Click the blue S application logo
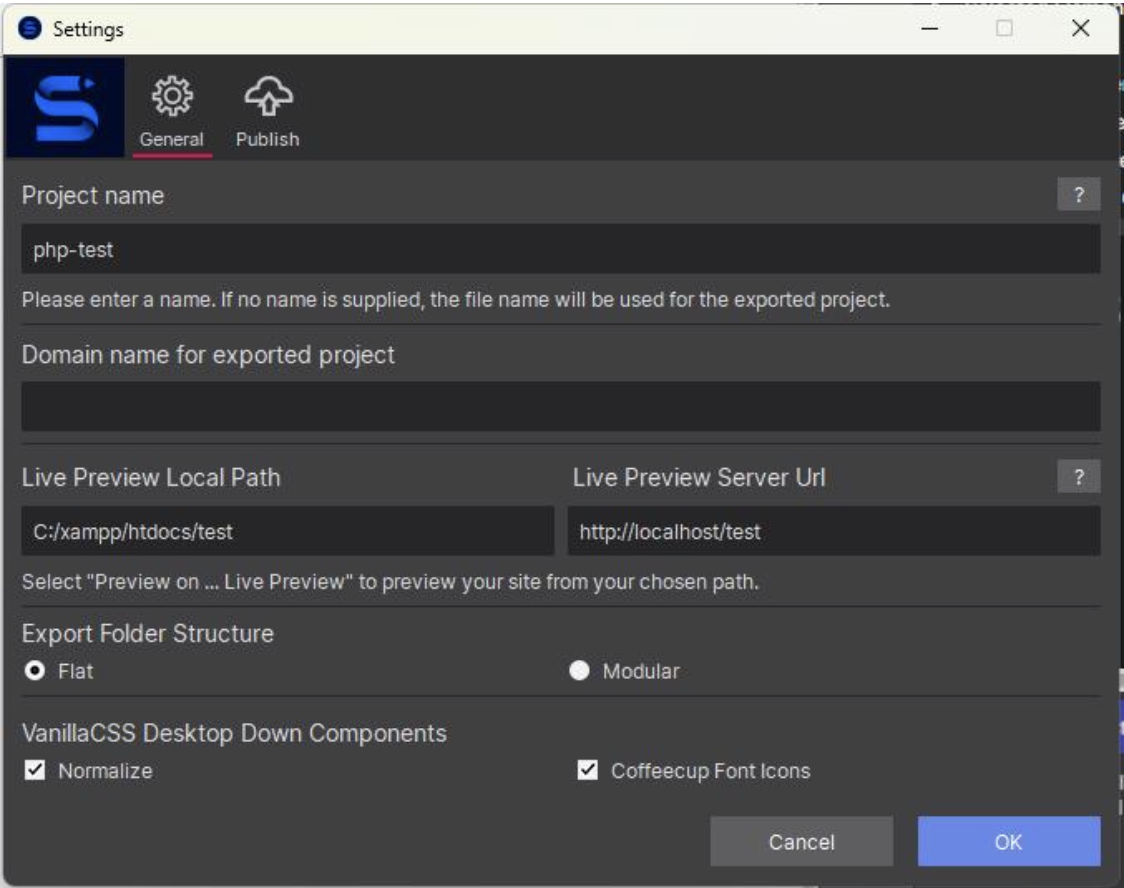 (65, 107)
